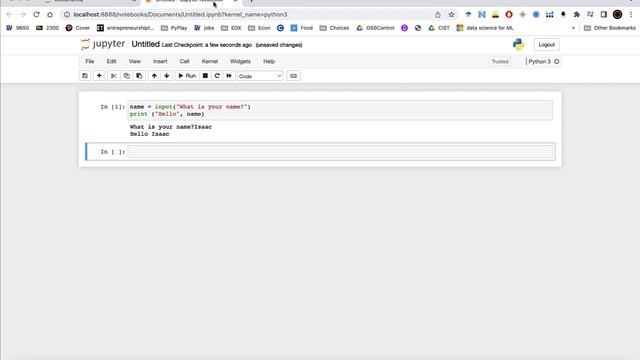Rename the notebook title Untitled
Image resolution: width=640 pixels, height=360 pixels.
145,44
